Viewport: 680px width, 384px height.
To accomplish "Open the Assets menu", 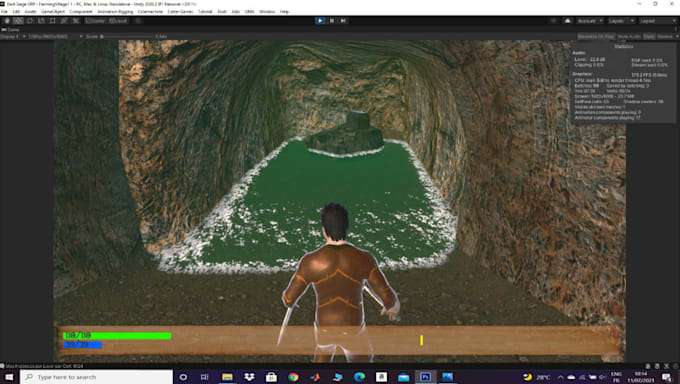I will [x=30, y=12].
